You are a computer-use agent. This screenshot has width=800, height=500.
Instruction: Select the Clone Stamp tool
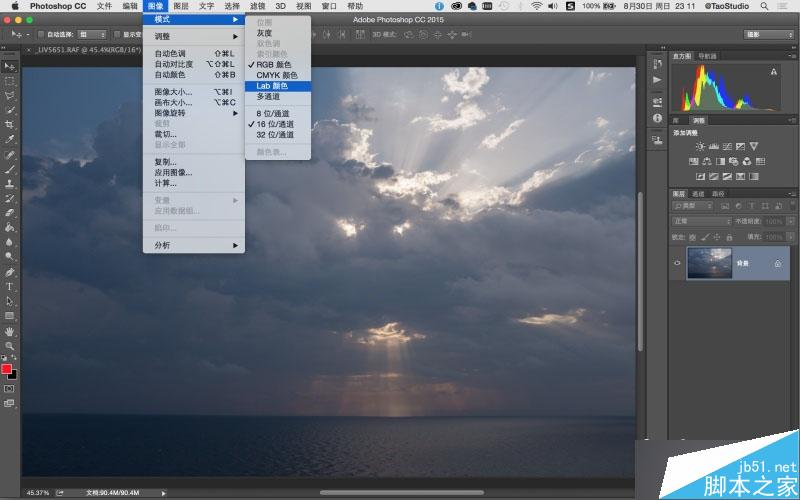tap(9, 184)
